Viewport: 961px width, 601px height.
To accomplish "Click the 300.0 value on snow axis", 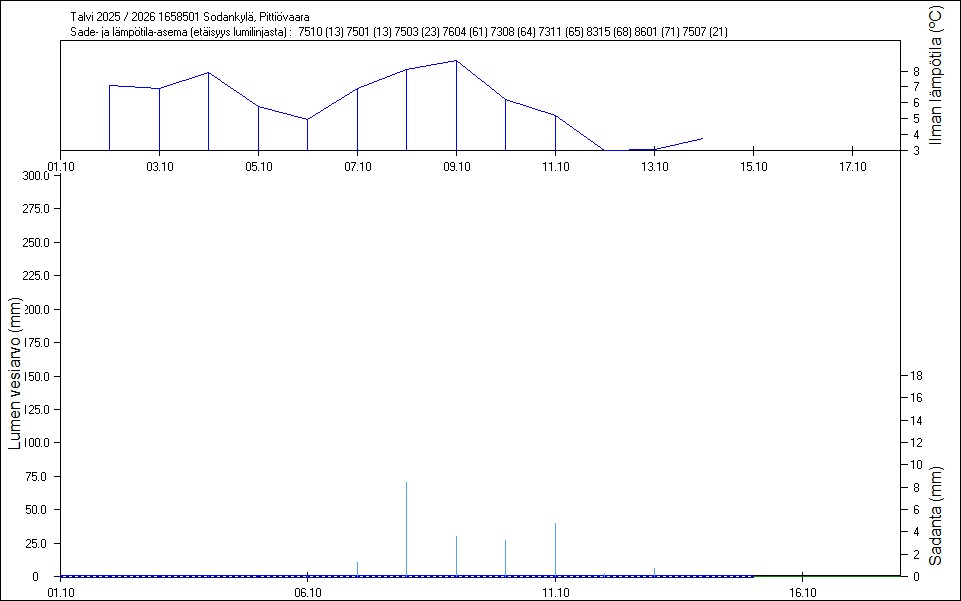I will 36,176.
